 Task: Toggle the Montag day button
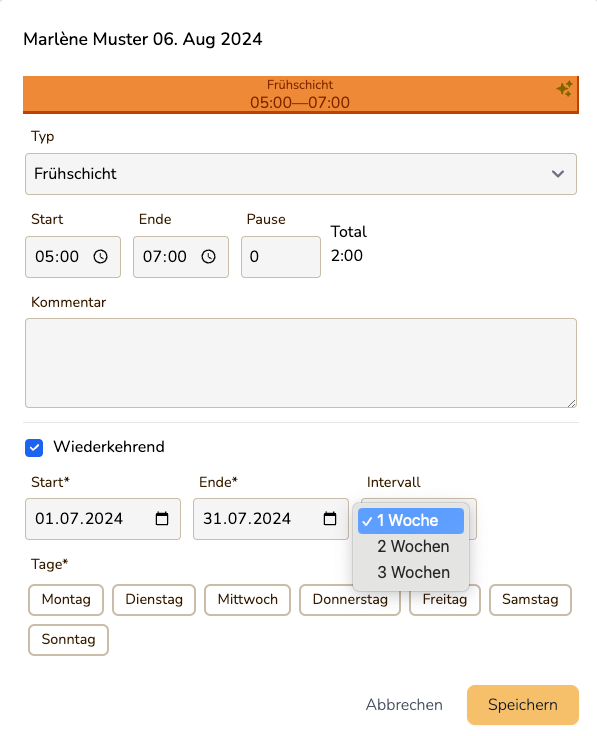tap(66, 599)
